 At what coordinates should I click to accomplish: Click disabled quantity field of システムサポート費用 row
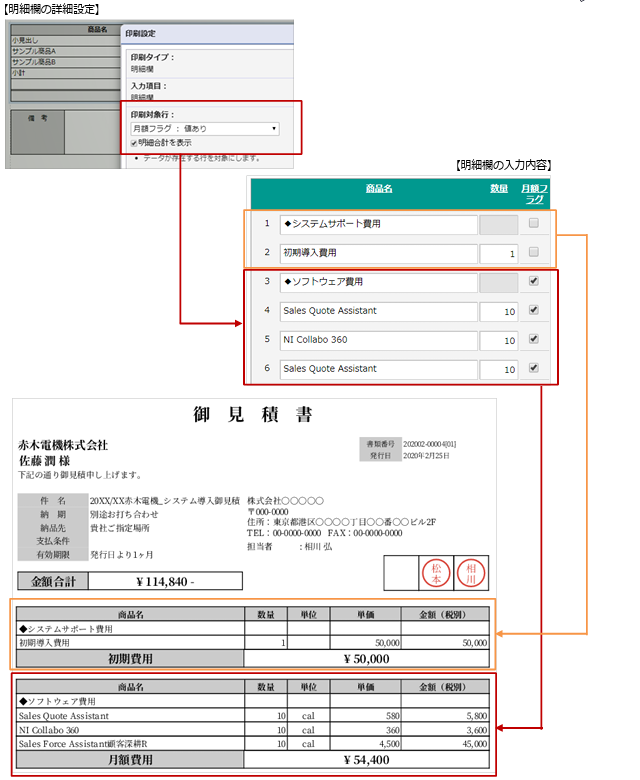click(x=499, y=224)
